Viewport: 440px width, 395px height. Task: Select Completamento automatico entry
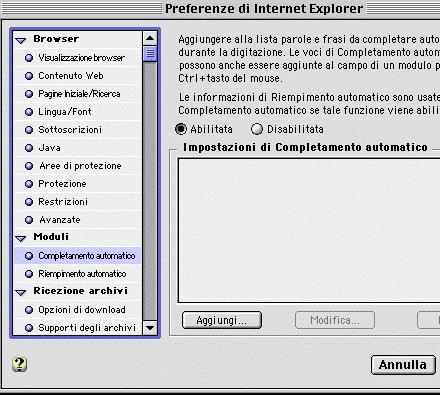coord(78,256)
